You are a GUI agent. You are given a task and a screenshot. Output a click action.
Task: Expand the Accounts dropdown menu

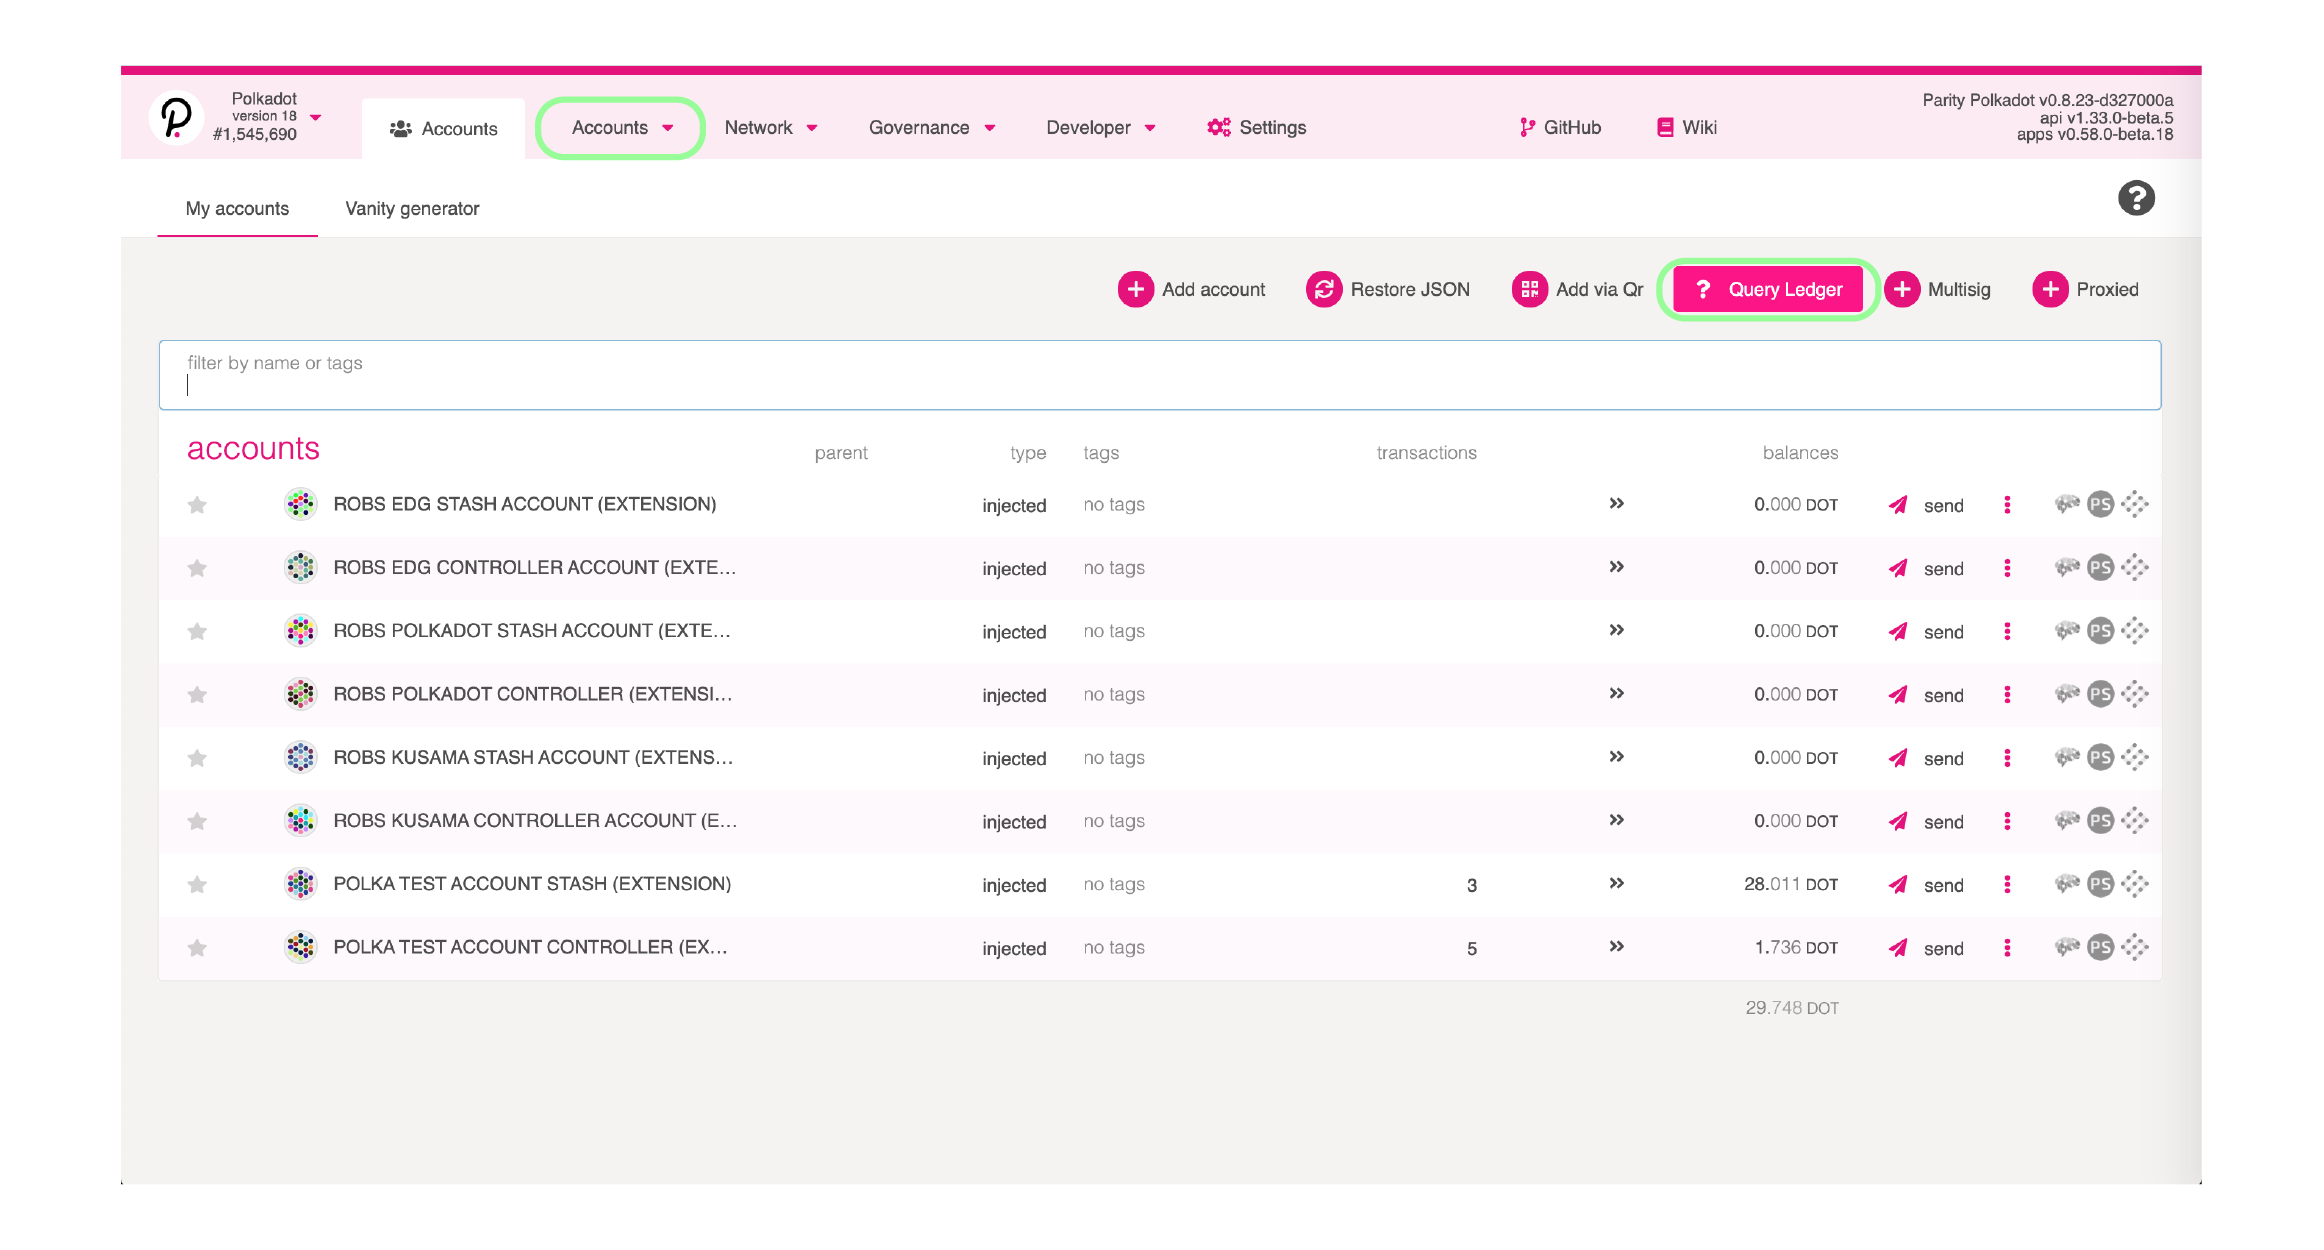[x=622, y=128]
